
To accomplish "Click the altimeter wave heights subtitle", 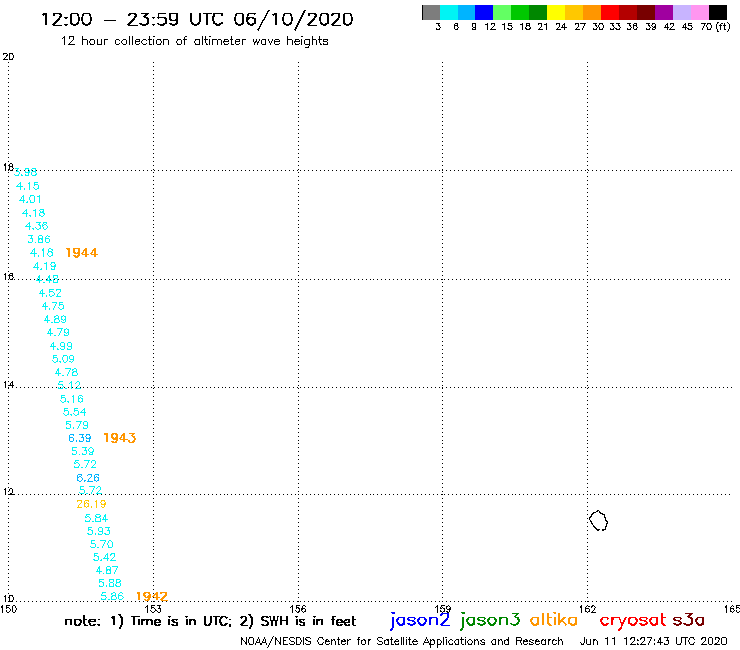I will pos(194,41).
